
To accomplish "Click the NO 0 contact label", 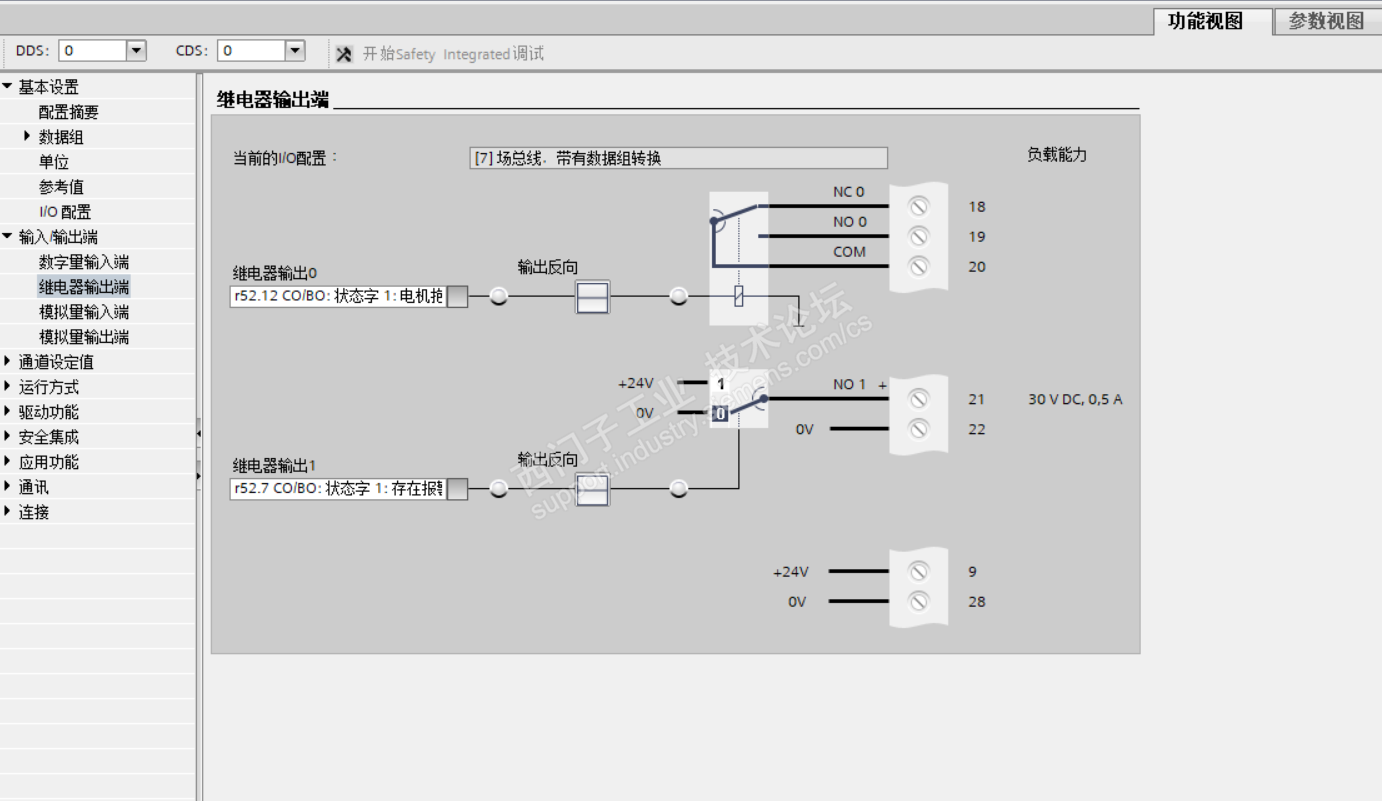I will 850,222.
